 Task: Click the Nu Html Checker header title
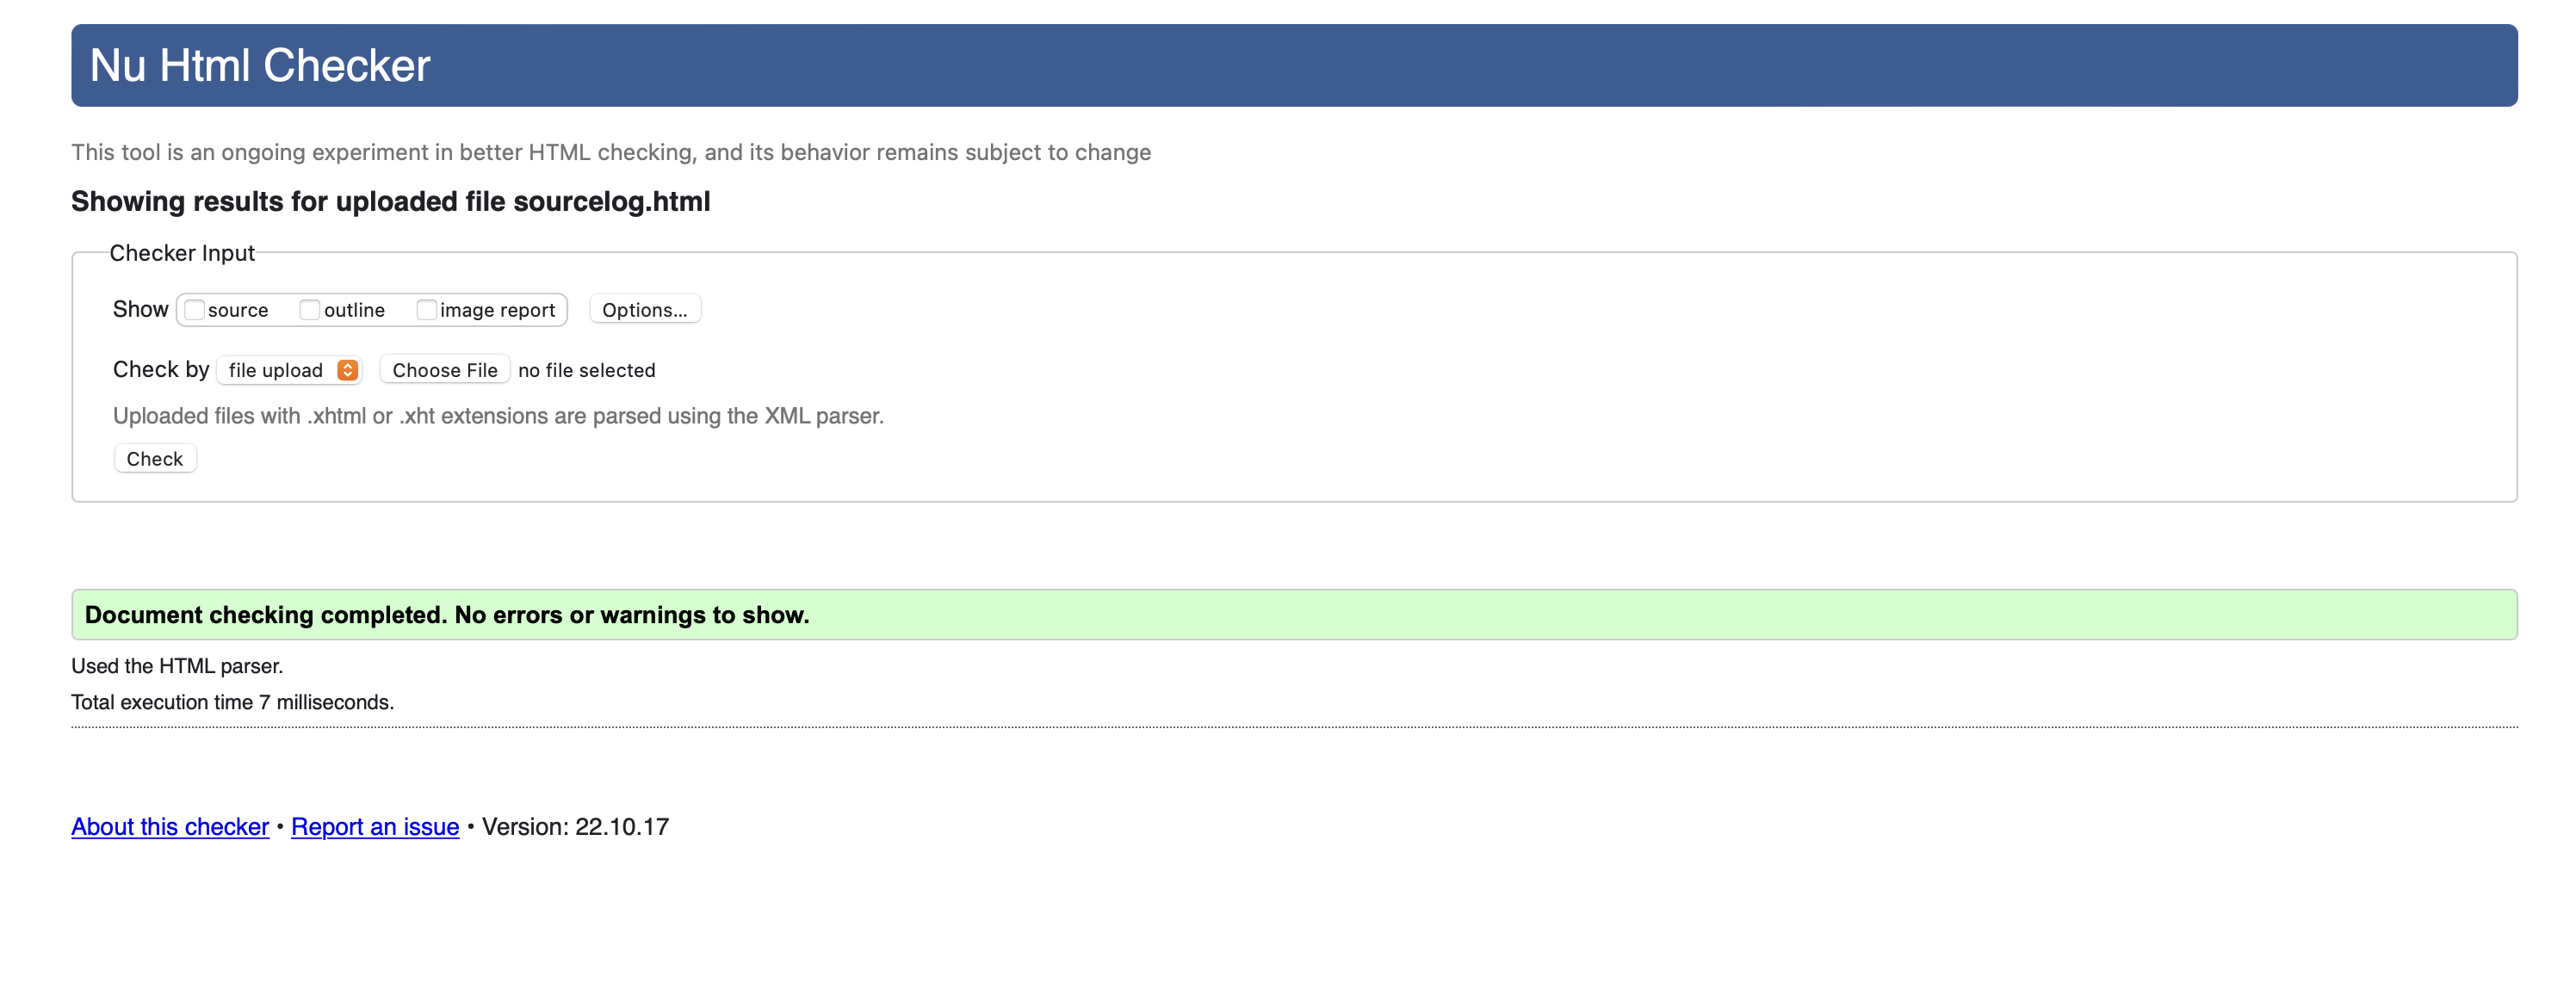(x=260, y=66)
